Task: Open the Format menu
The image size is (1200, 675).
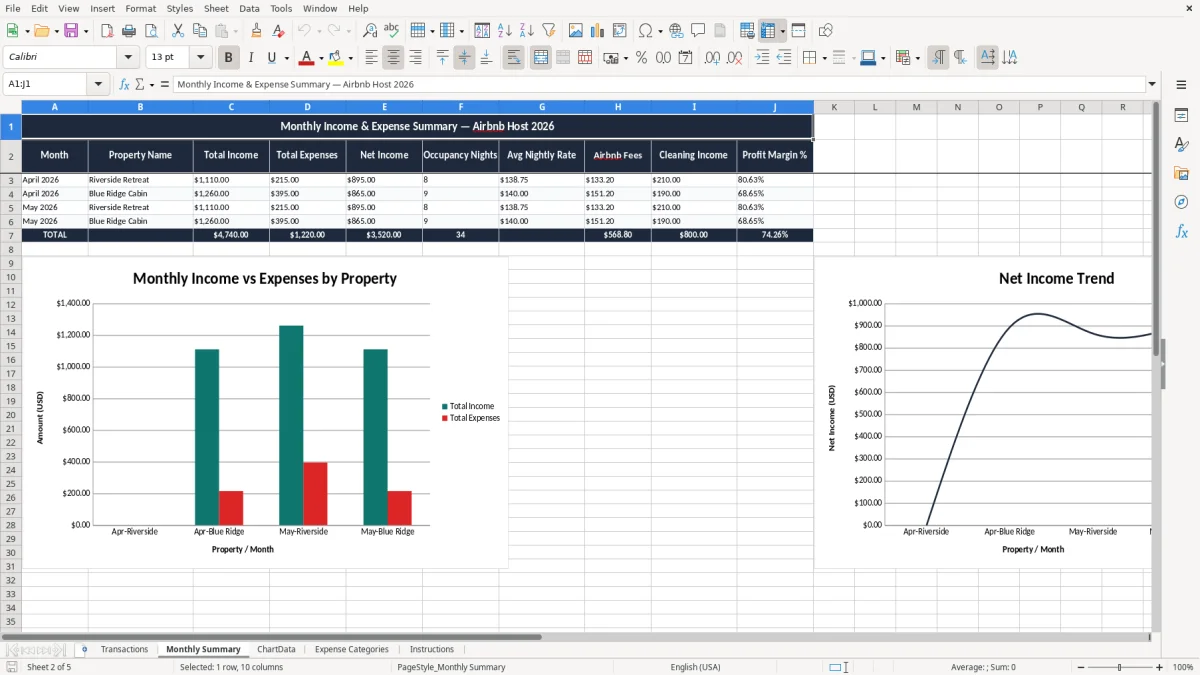Action: pos(141,8)
